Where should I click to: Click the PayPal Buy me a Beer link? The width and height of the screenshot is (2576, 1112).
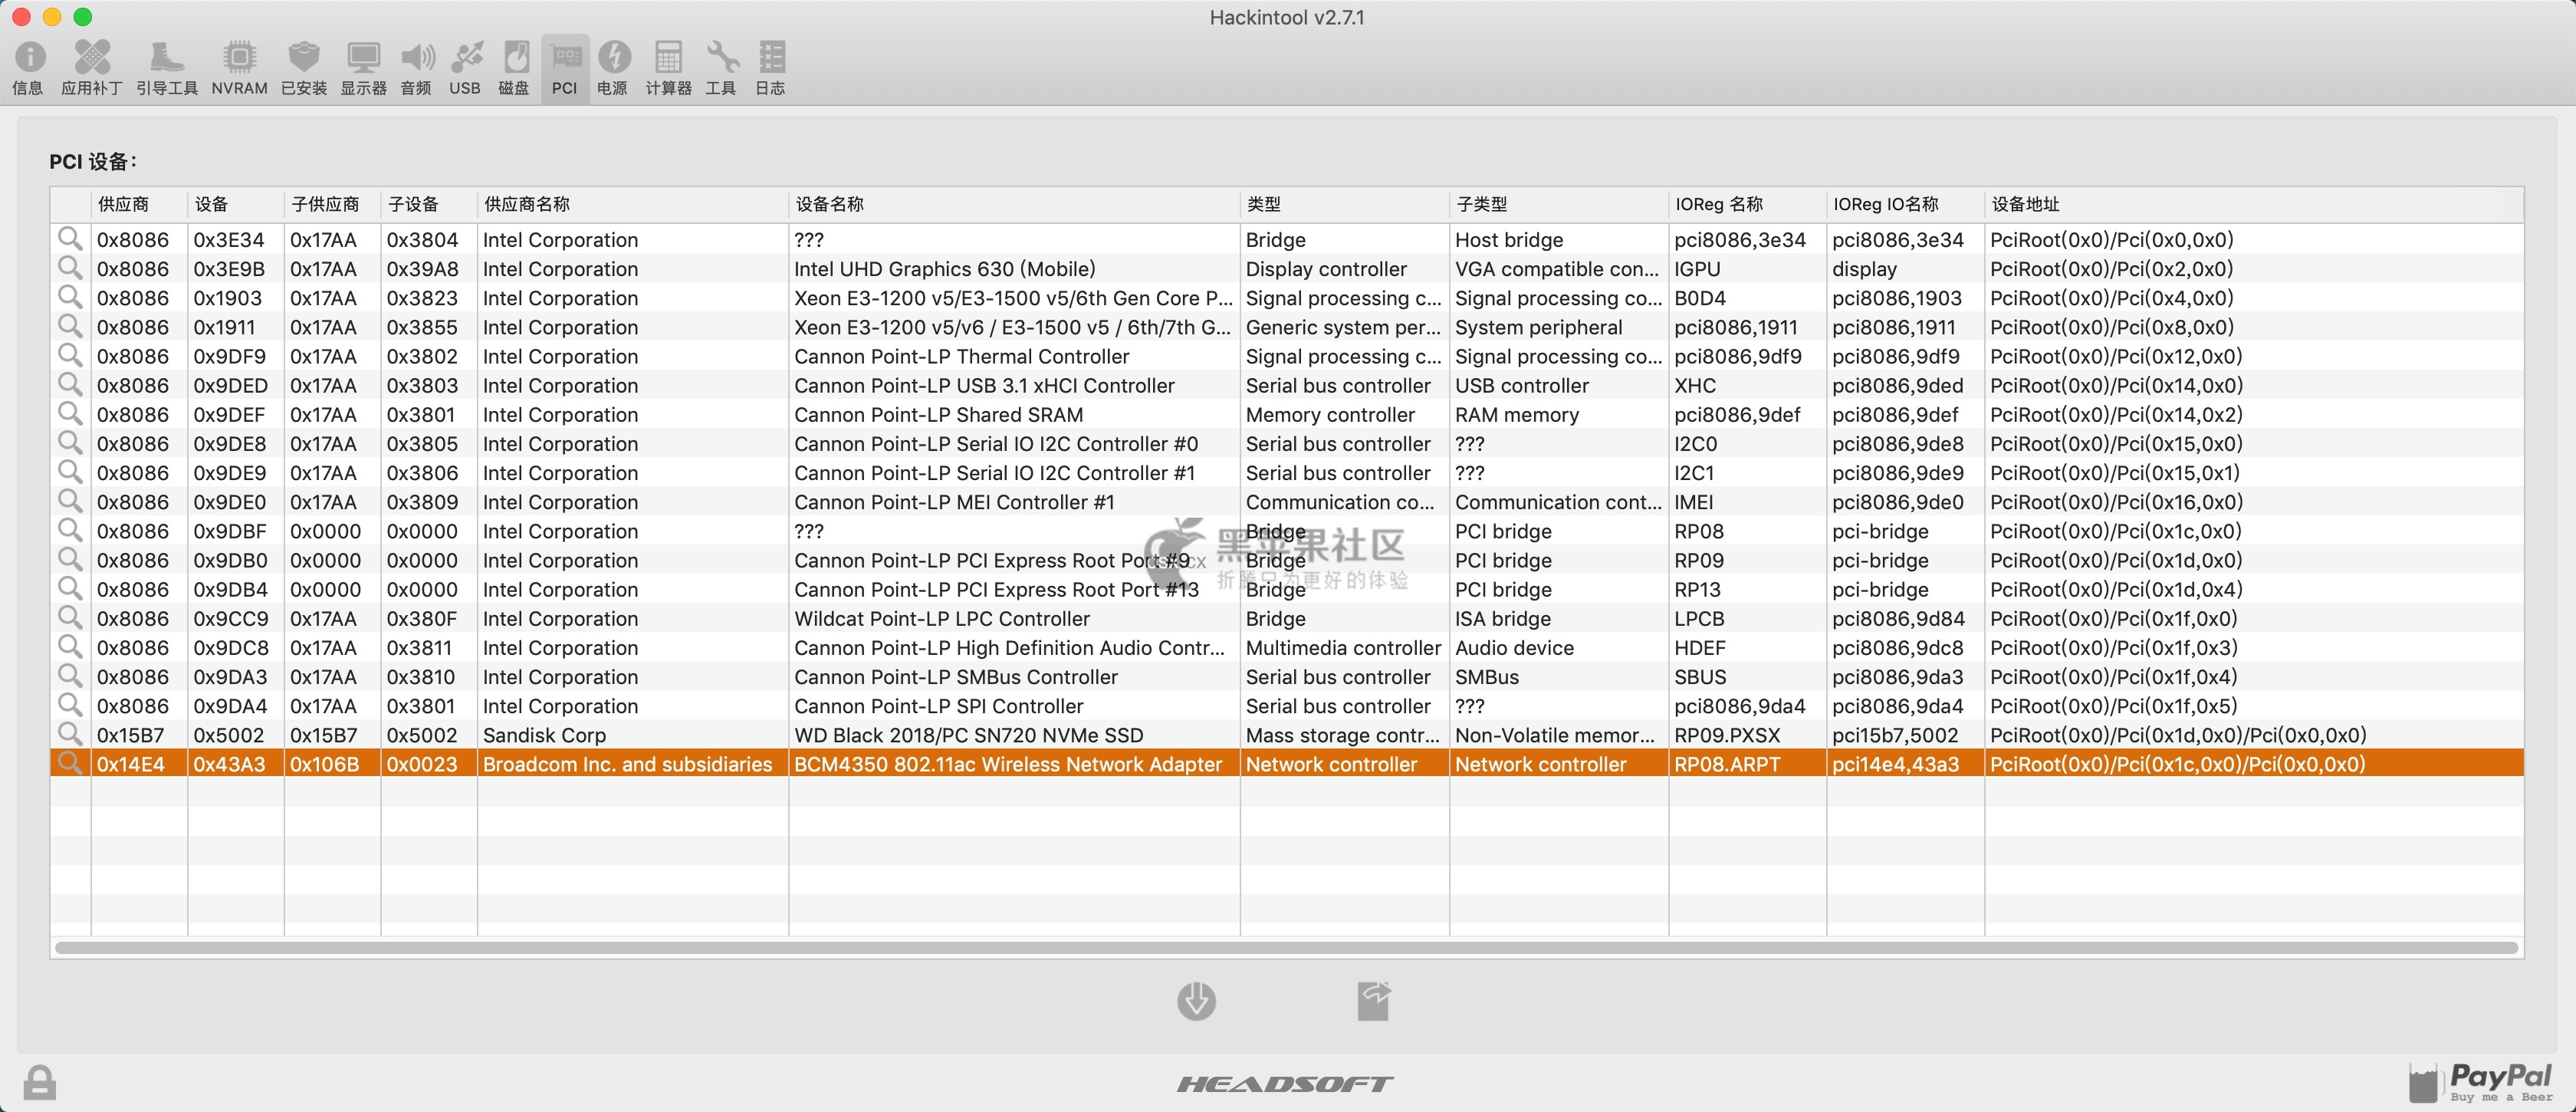click(x=2482, y=1082)
